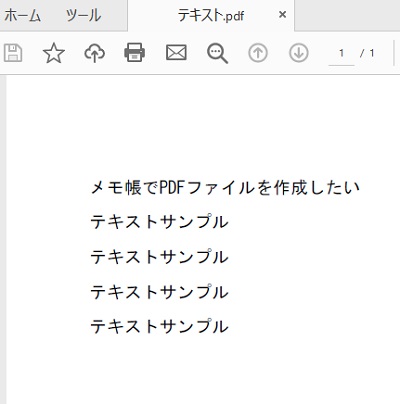The height and width of the screenshot is (404, 400).
Task: Switch to the ツール tab
Action: point(83,16)
